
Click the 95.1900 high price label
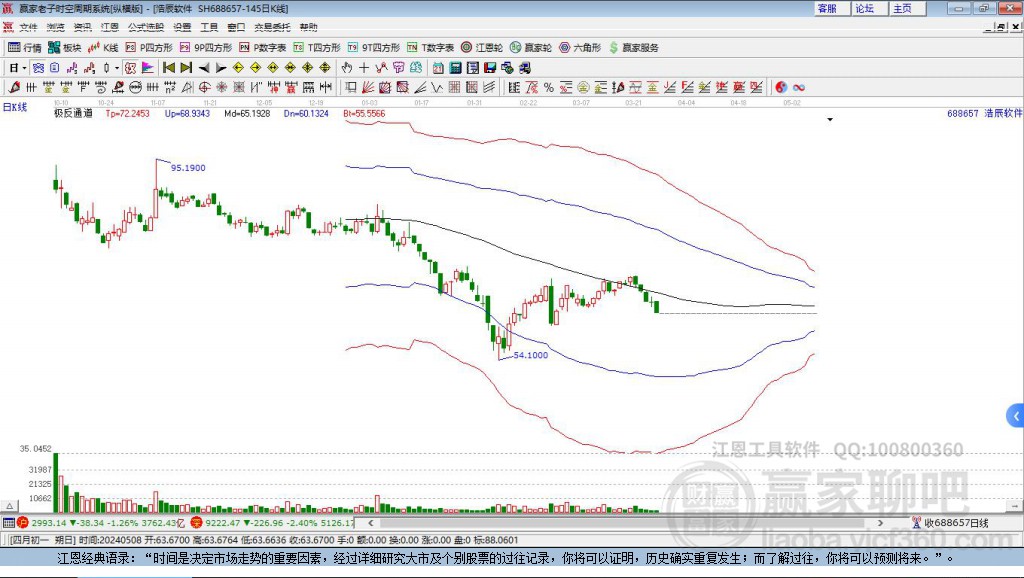click(x=188, y=168)
